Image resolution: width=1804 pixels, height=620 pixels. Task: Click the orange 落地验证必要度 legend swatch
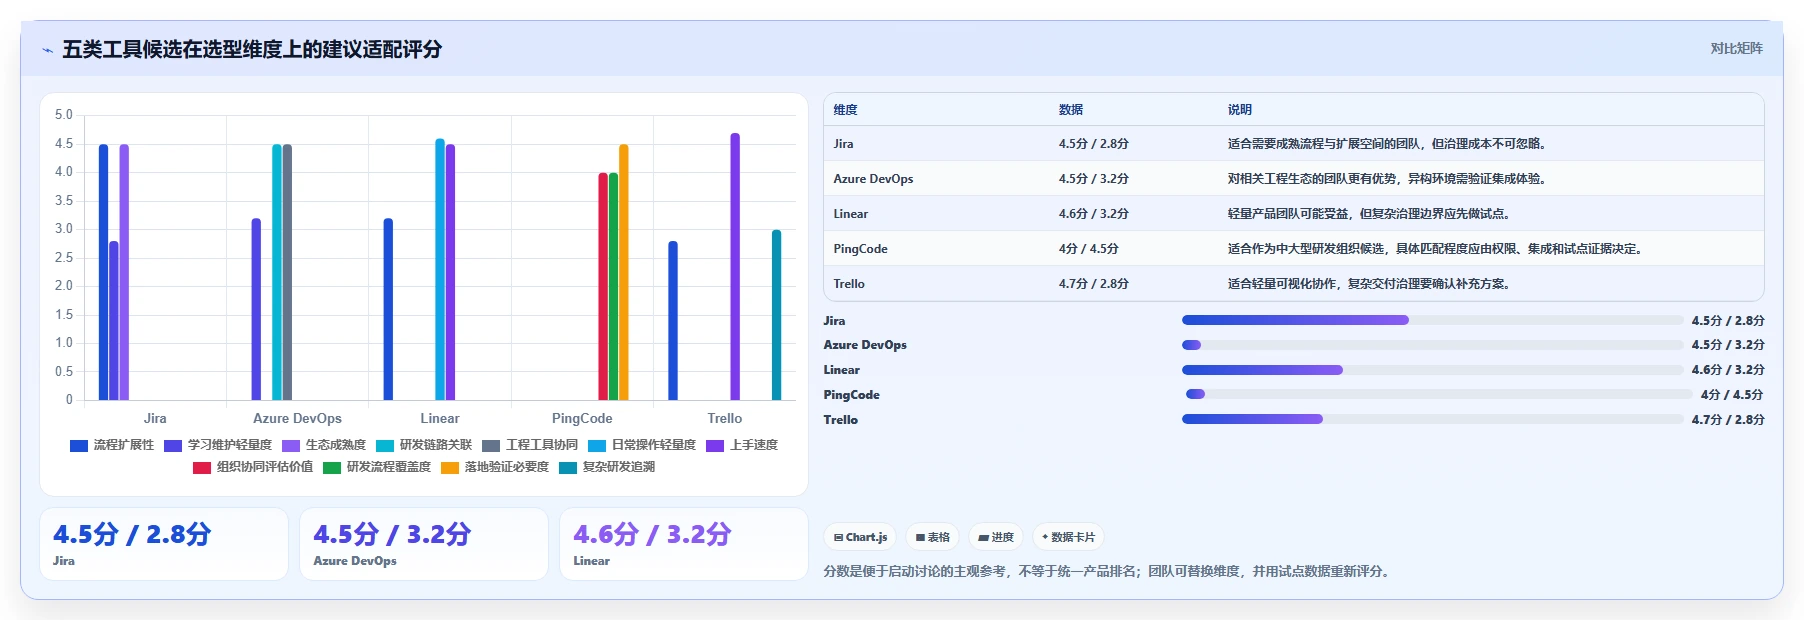[450, 467]
